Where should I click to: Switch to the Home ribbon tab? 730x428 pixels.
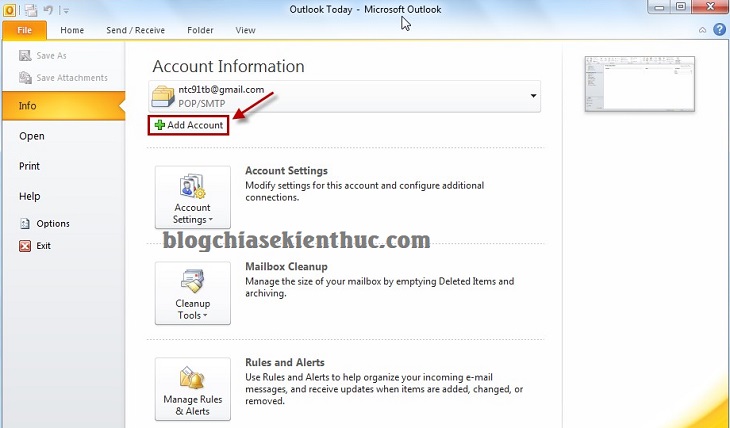tap(72, 30)
